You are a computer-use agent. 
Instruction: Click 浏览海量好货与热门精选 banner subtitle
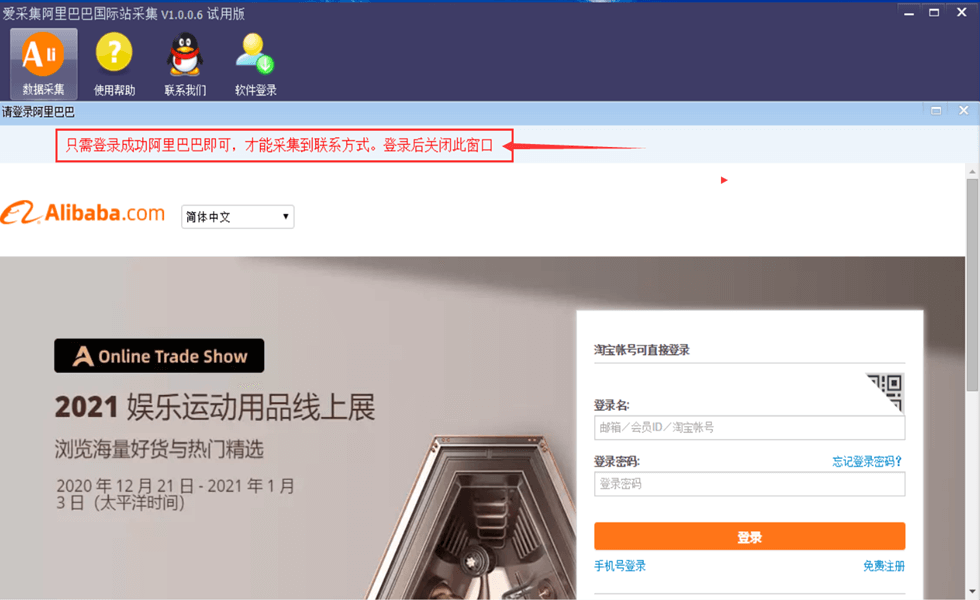pos(159,449)
